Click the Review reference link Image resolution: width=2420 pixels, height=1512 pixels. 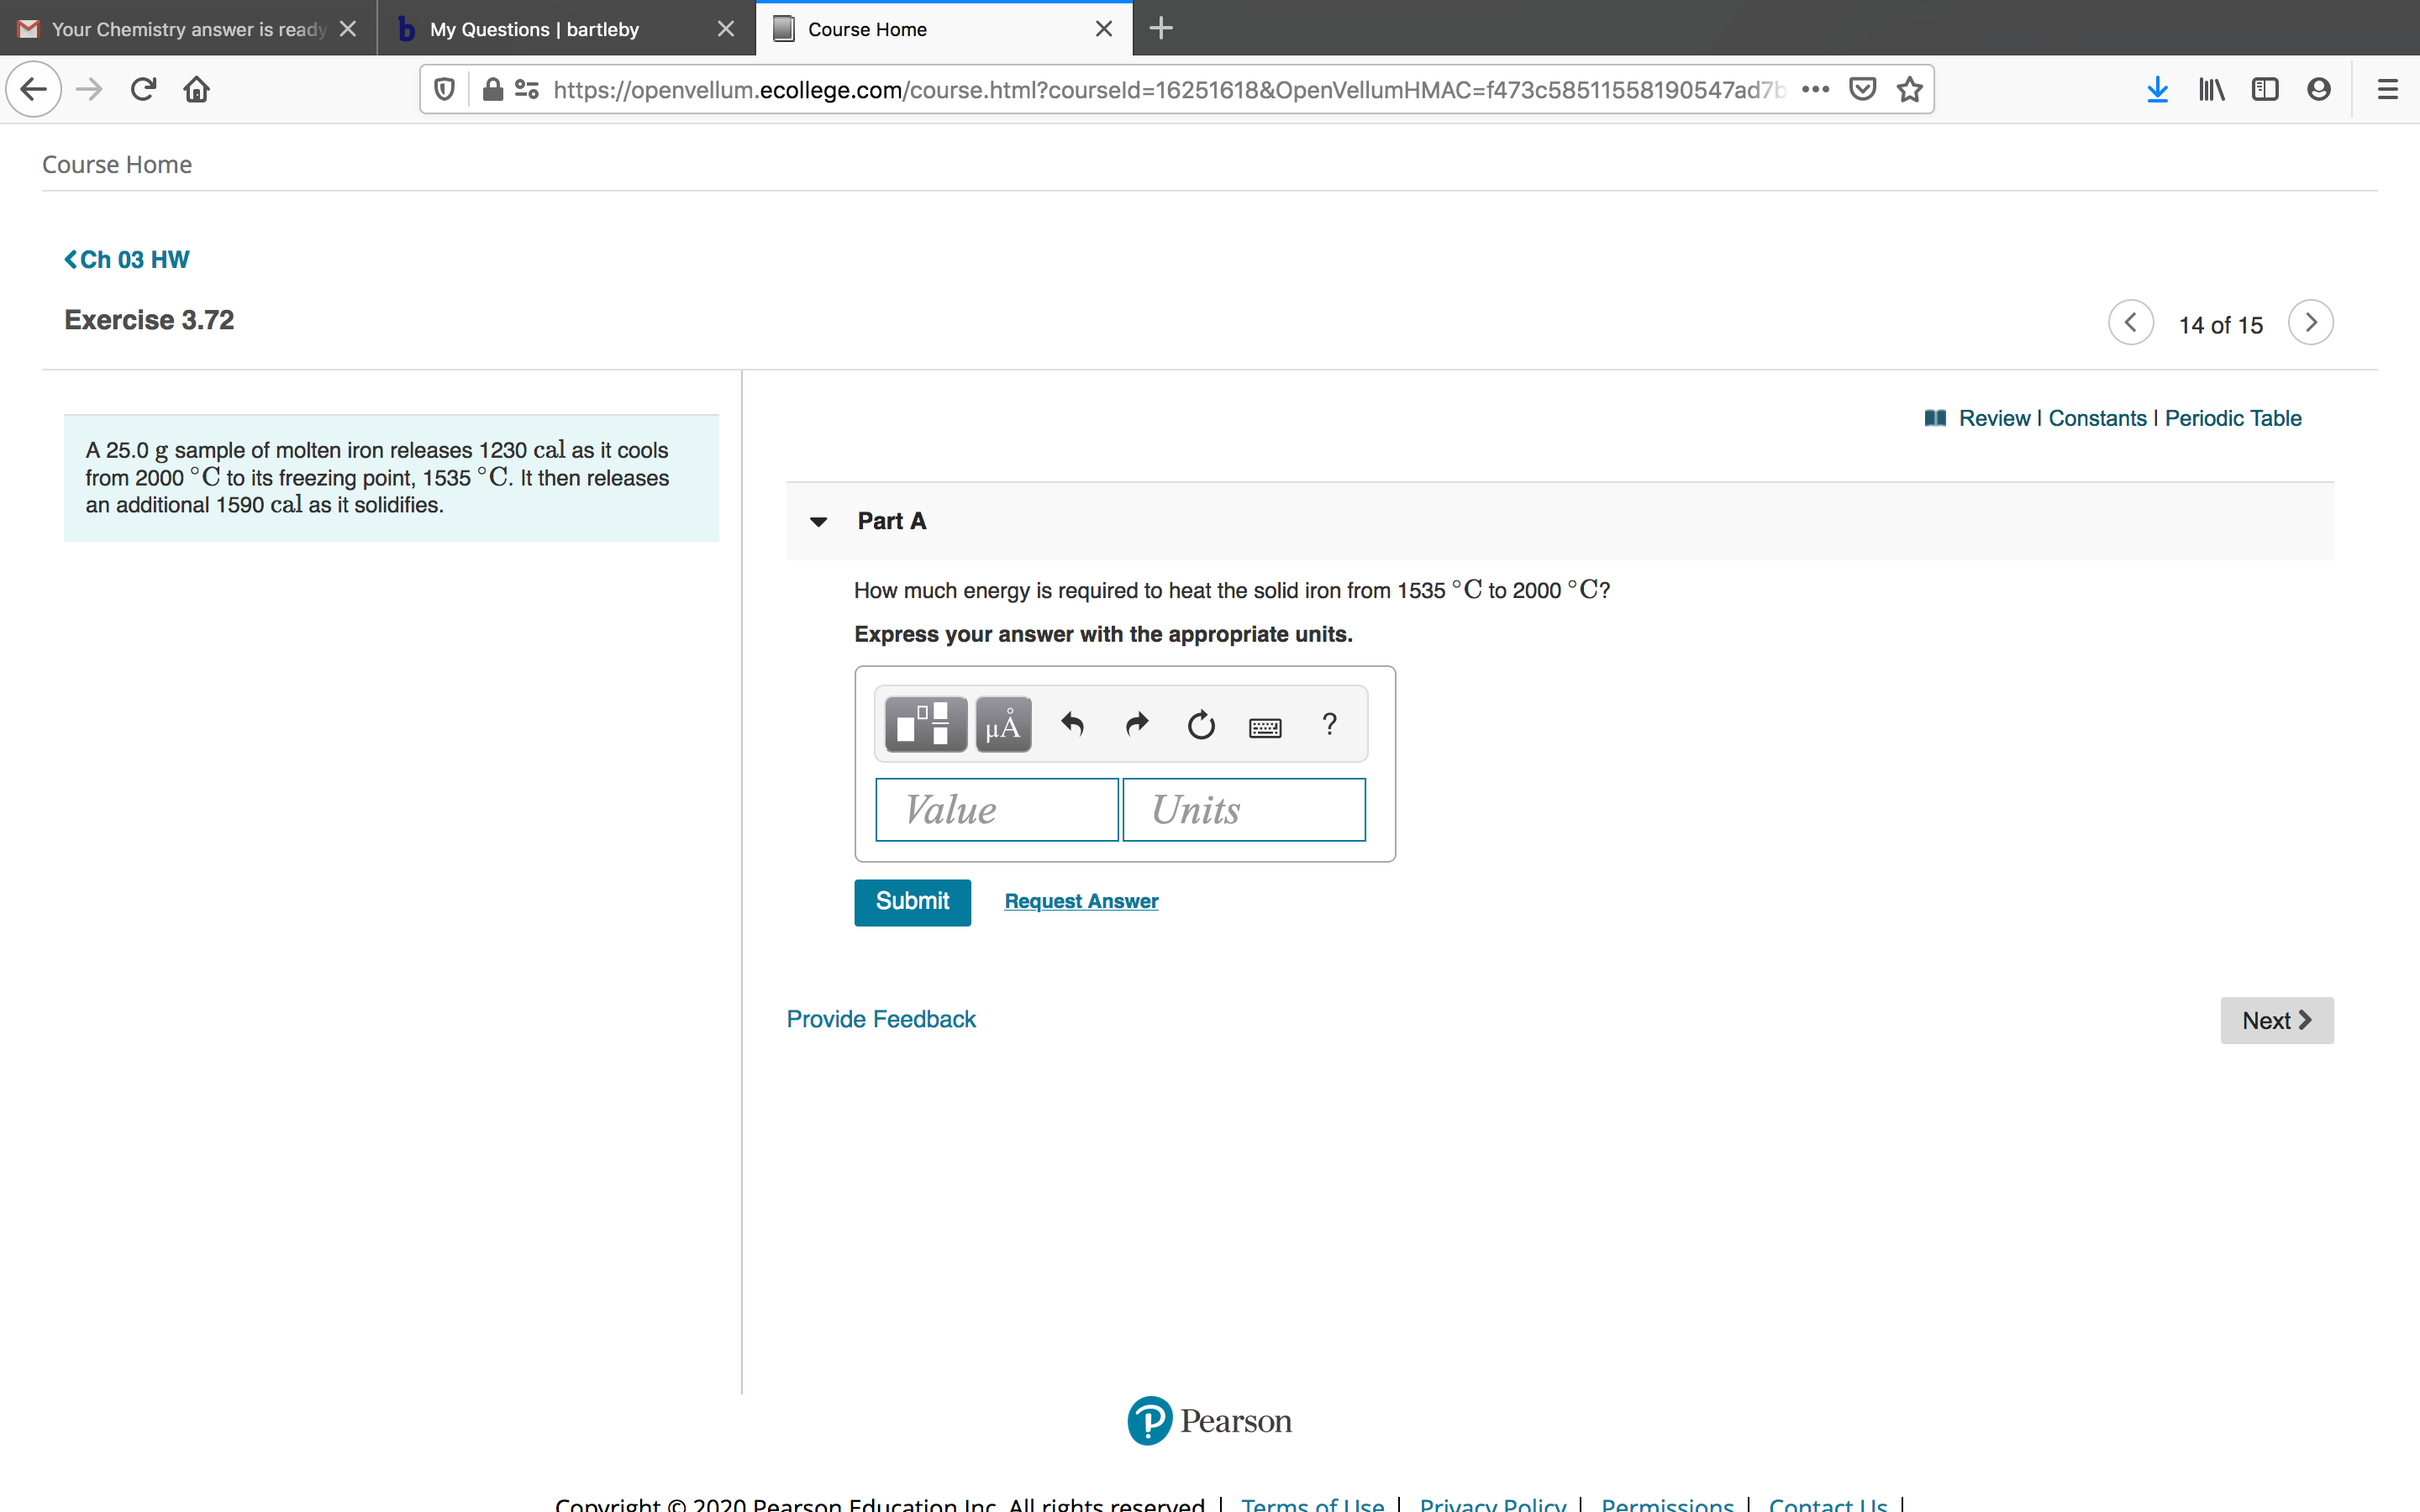[x=1991, y=418]
